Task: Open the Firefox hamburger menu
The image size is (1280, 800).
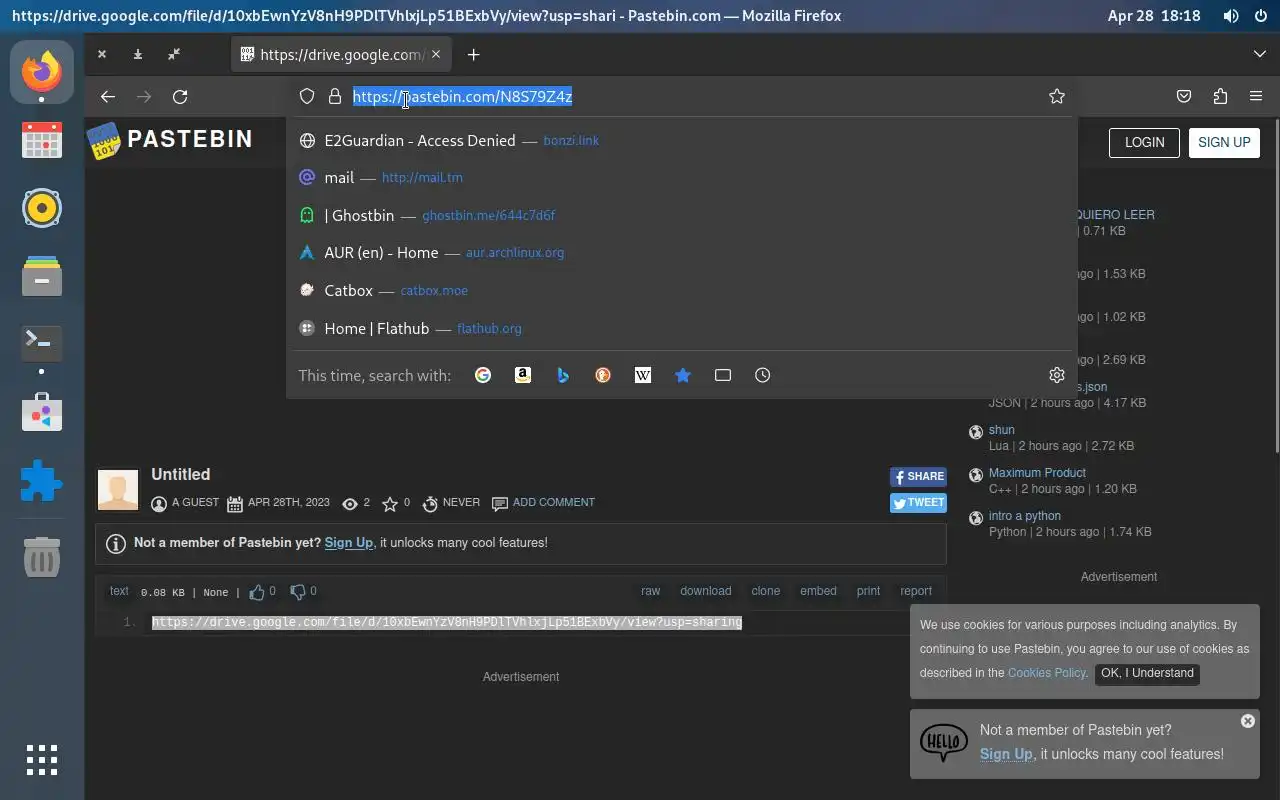Action: (x=1256, y=97)
